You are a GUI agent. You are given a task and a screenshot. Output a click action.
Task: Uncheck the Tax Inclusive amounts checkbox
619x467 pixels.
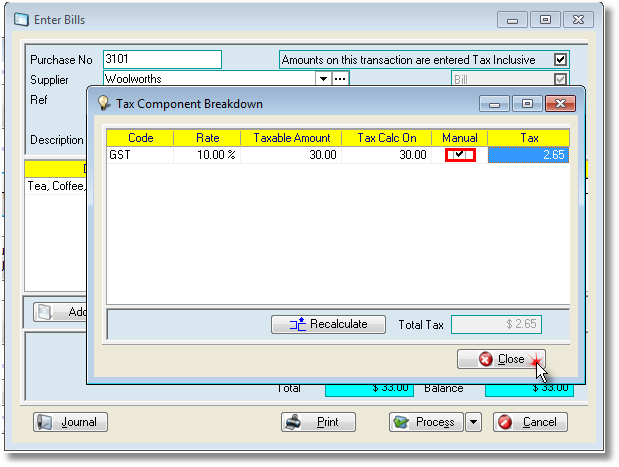[560, 60]
